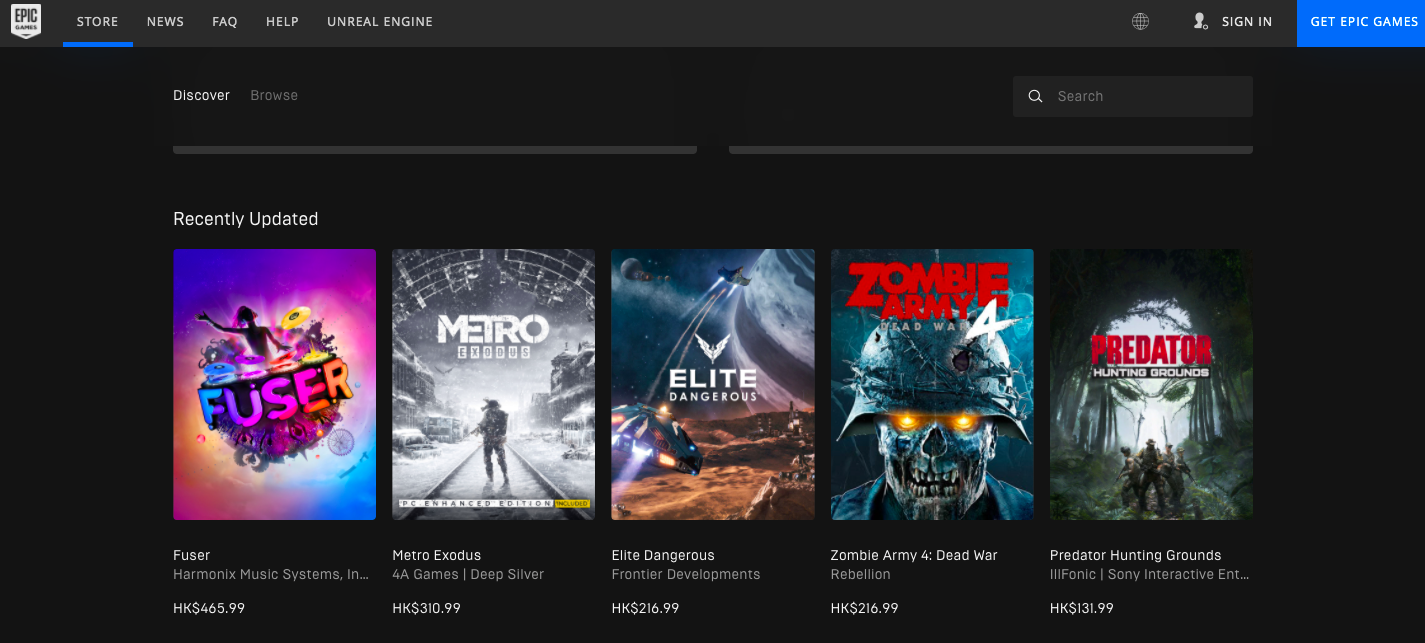Open the Fuser game cover
Viewport: 1425px width, 643px height.
click(274, 384)
